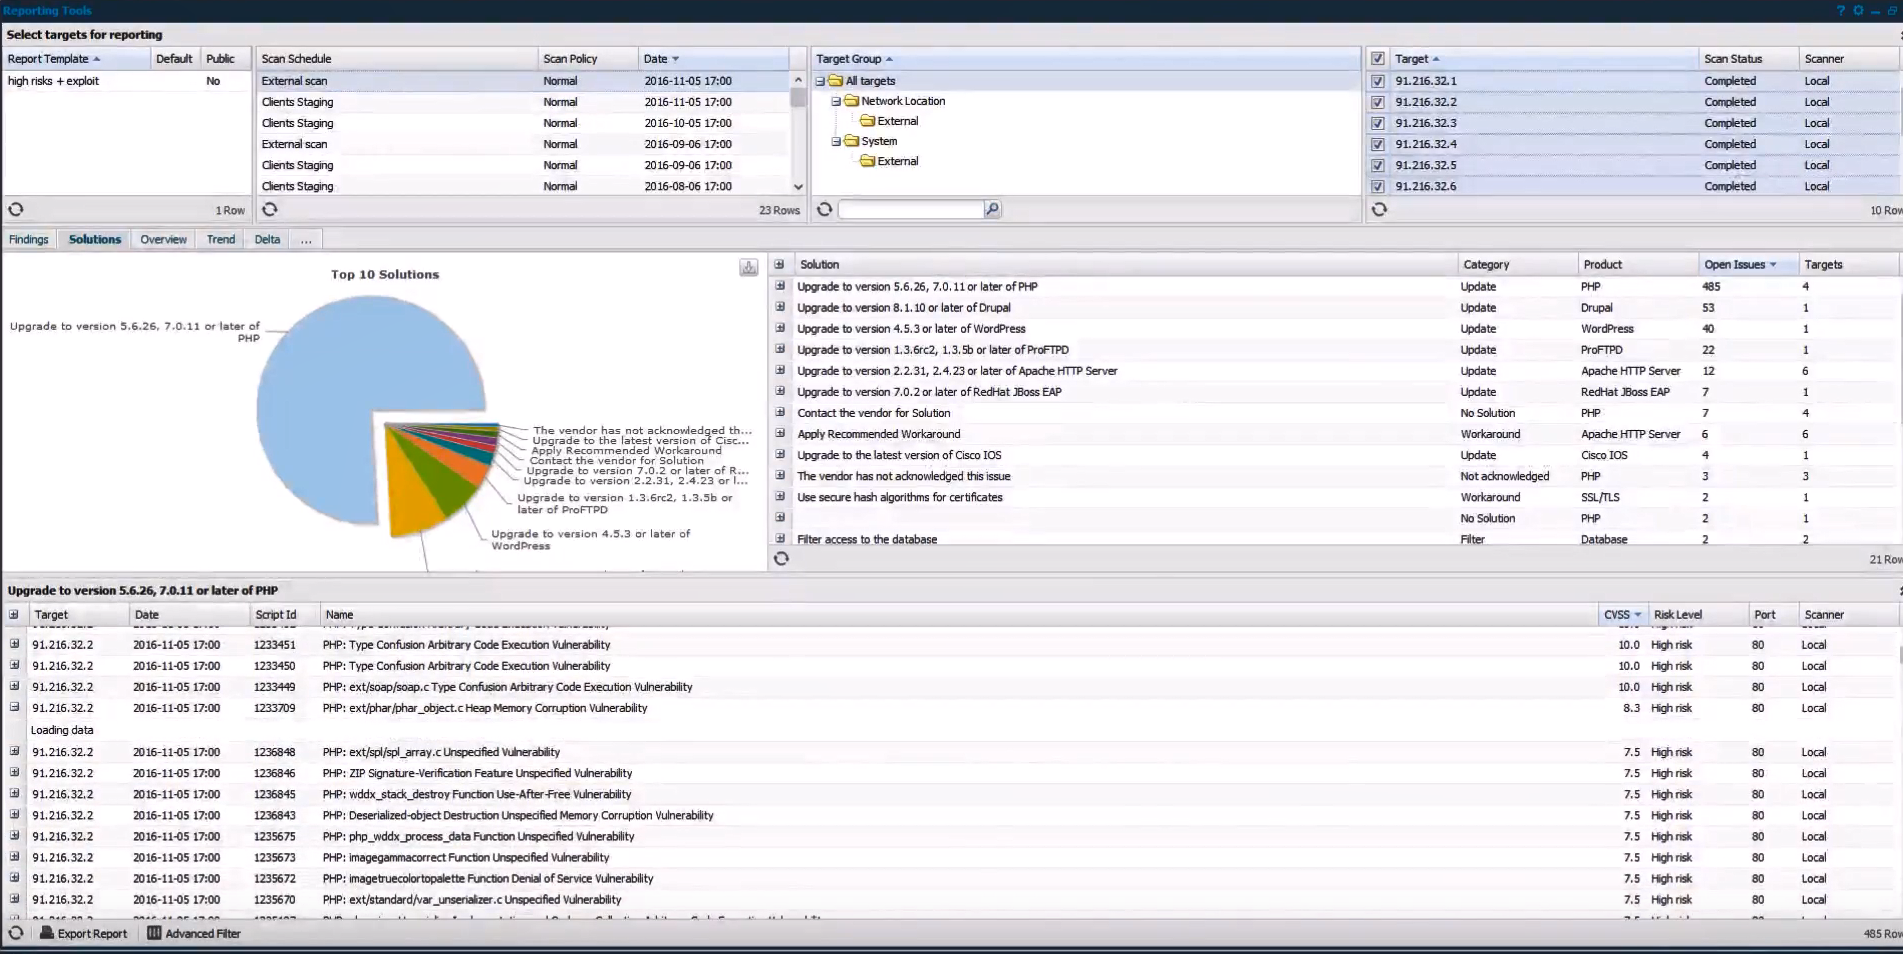Refresh the Solutions table
1903x954 pixels.
pyautogui.click(x=781, y=558)
